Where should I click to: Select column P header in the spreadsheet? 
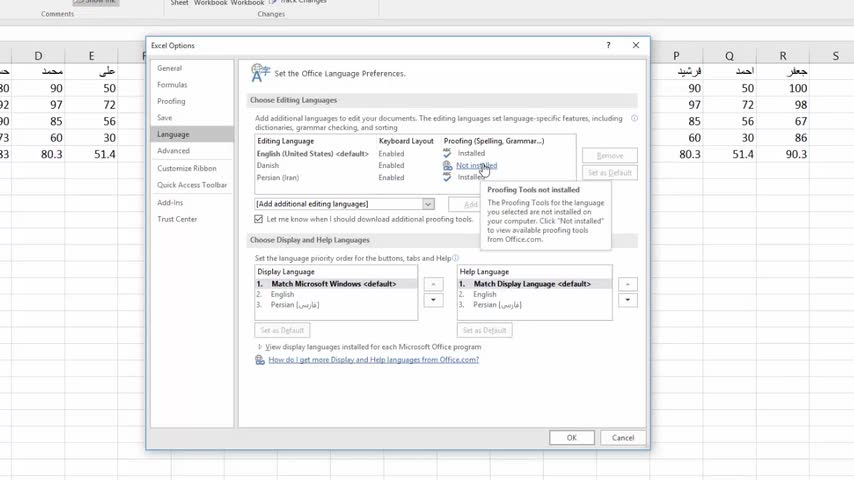click(x=676, y=56)
